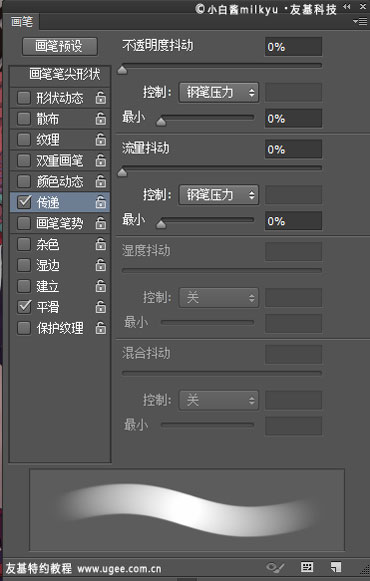Viewport: 370px width, 581px height.
Task: Click the 画笔预设 button
Action: [x=60, y=46]
